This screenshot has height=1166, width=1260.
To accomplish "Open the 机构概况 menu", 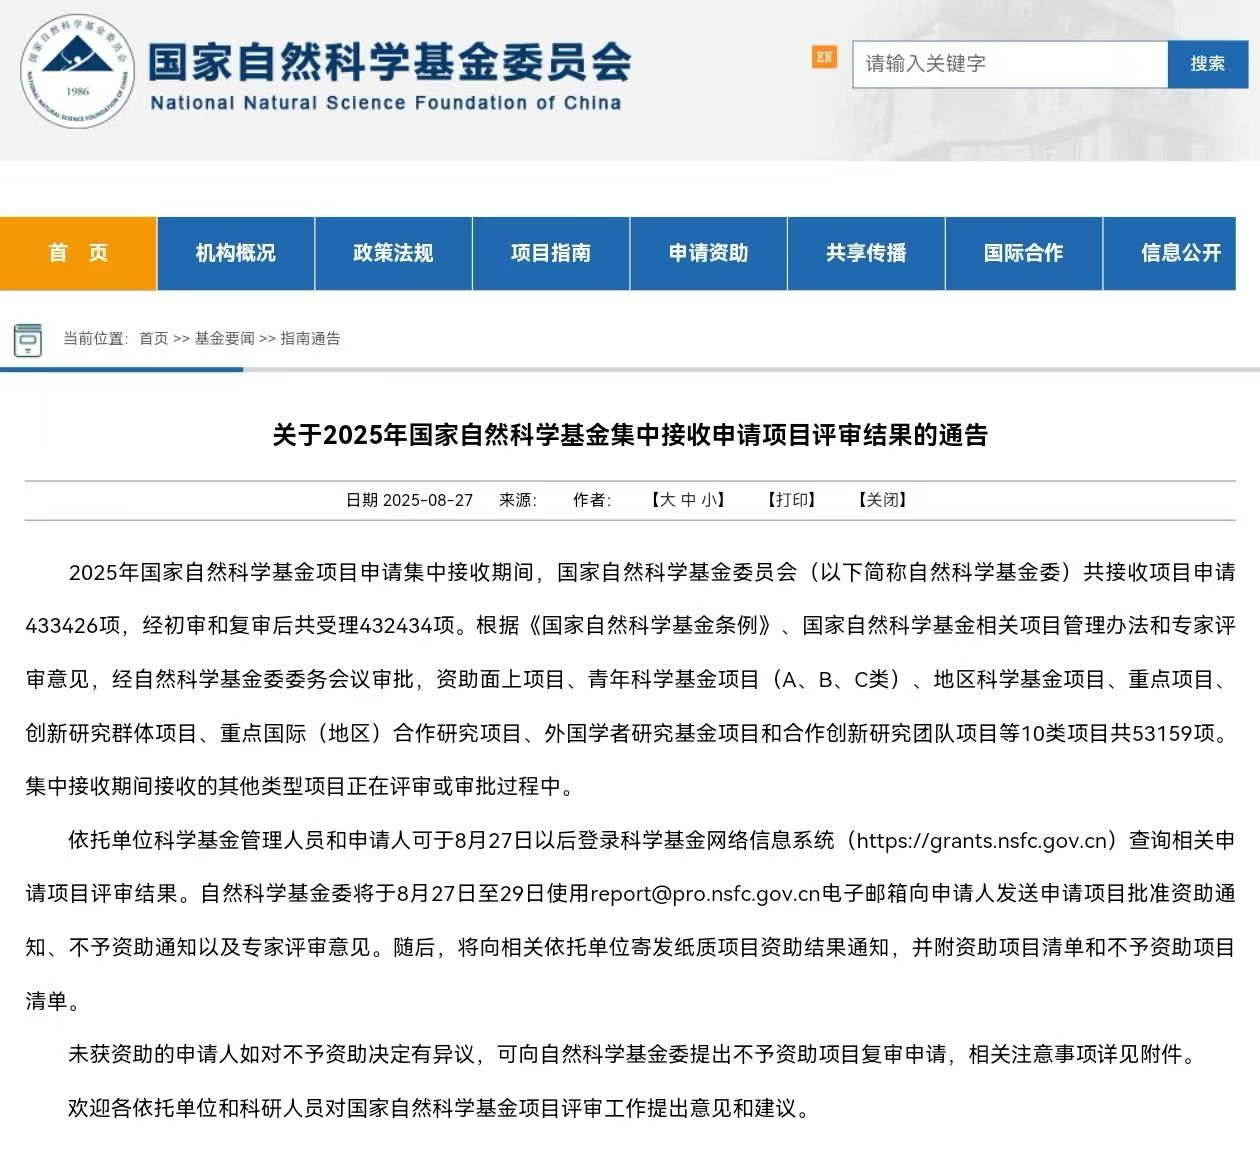I will pyautogui.click(x=235, y=253).
